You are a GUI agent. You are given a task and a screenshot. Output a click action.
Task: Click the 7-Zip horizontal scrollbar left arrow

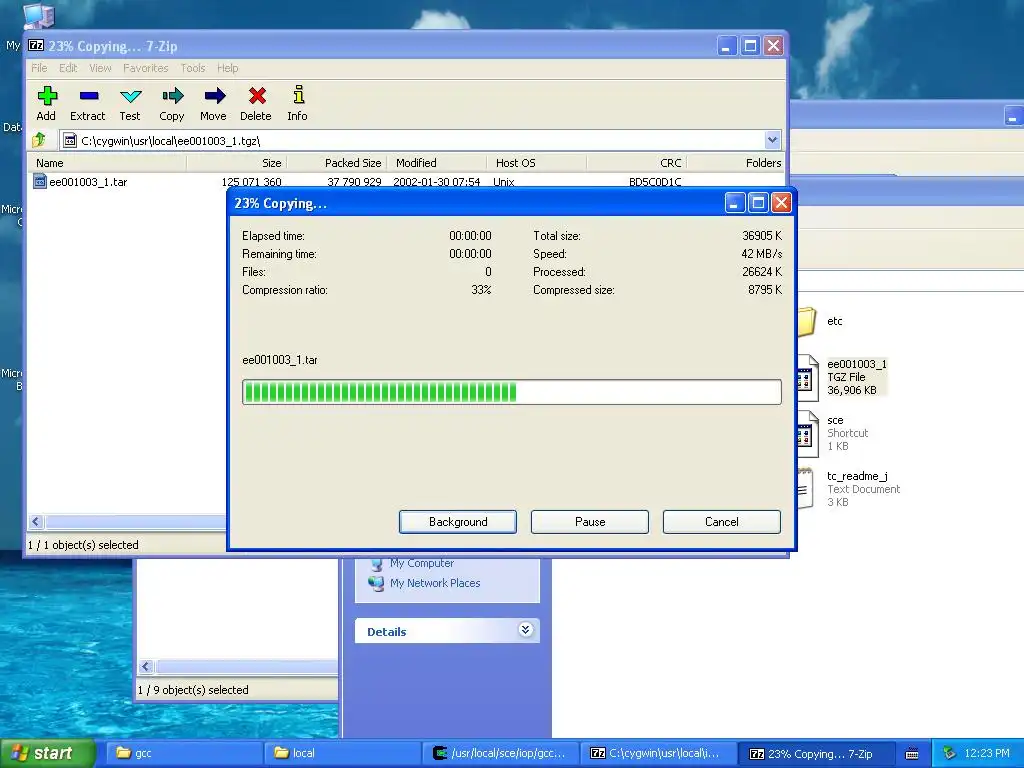click(x=36, y=521)
